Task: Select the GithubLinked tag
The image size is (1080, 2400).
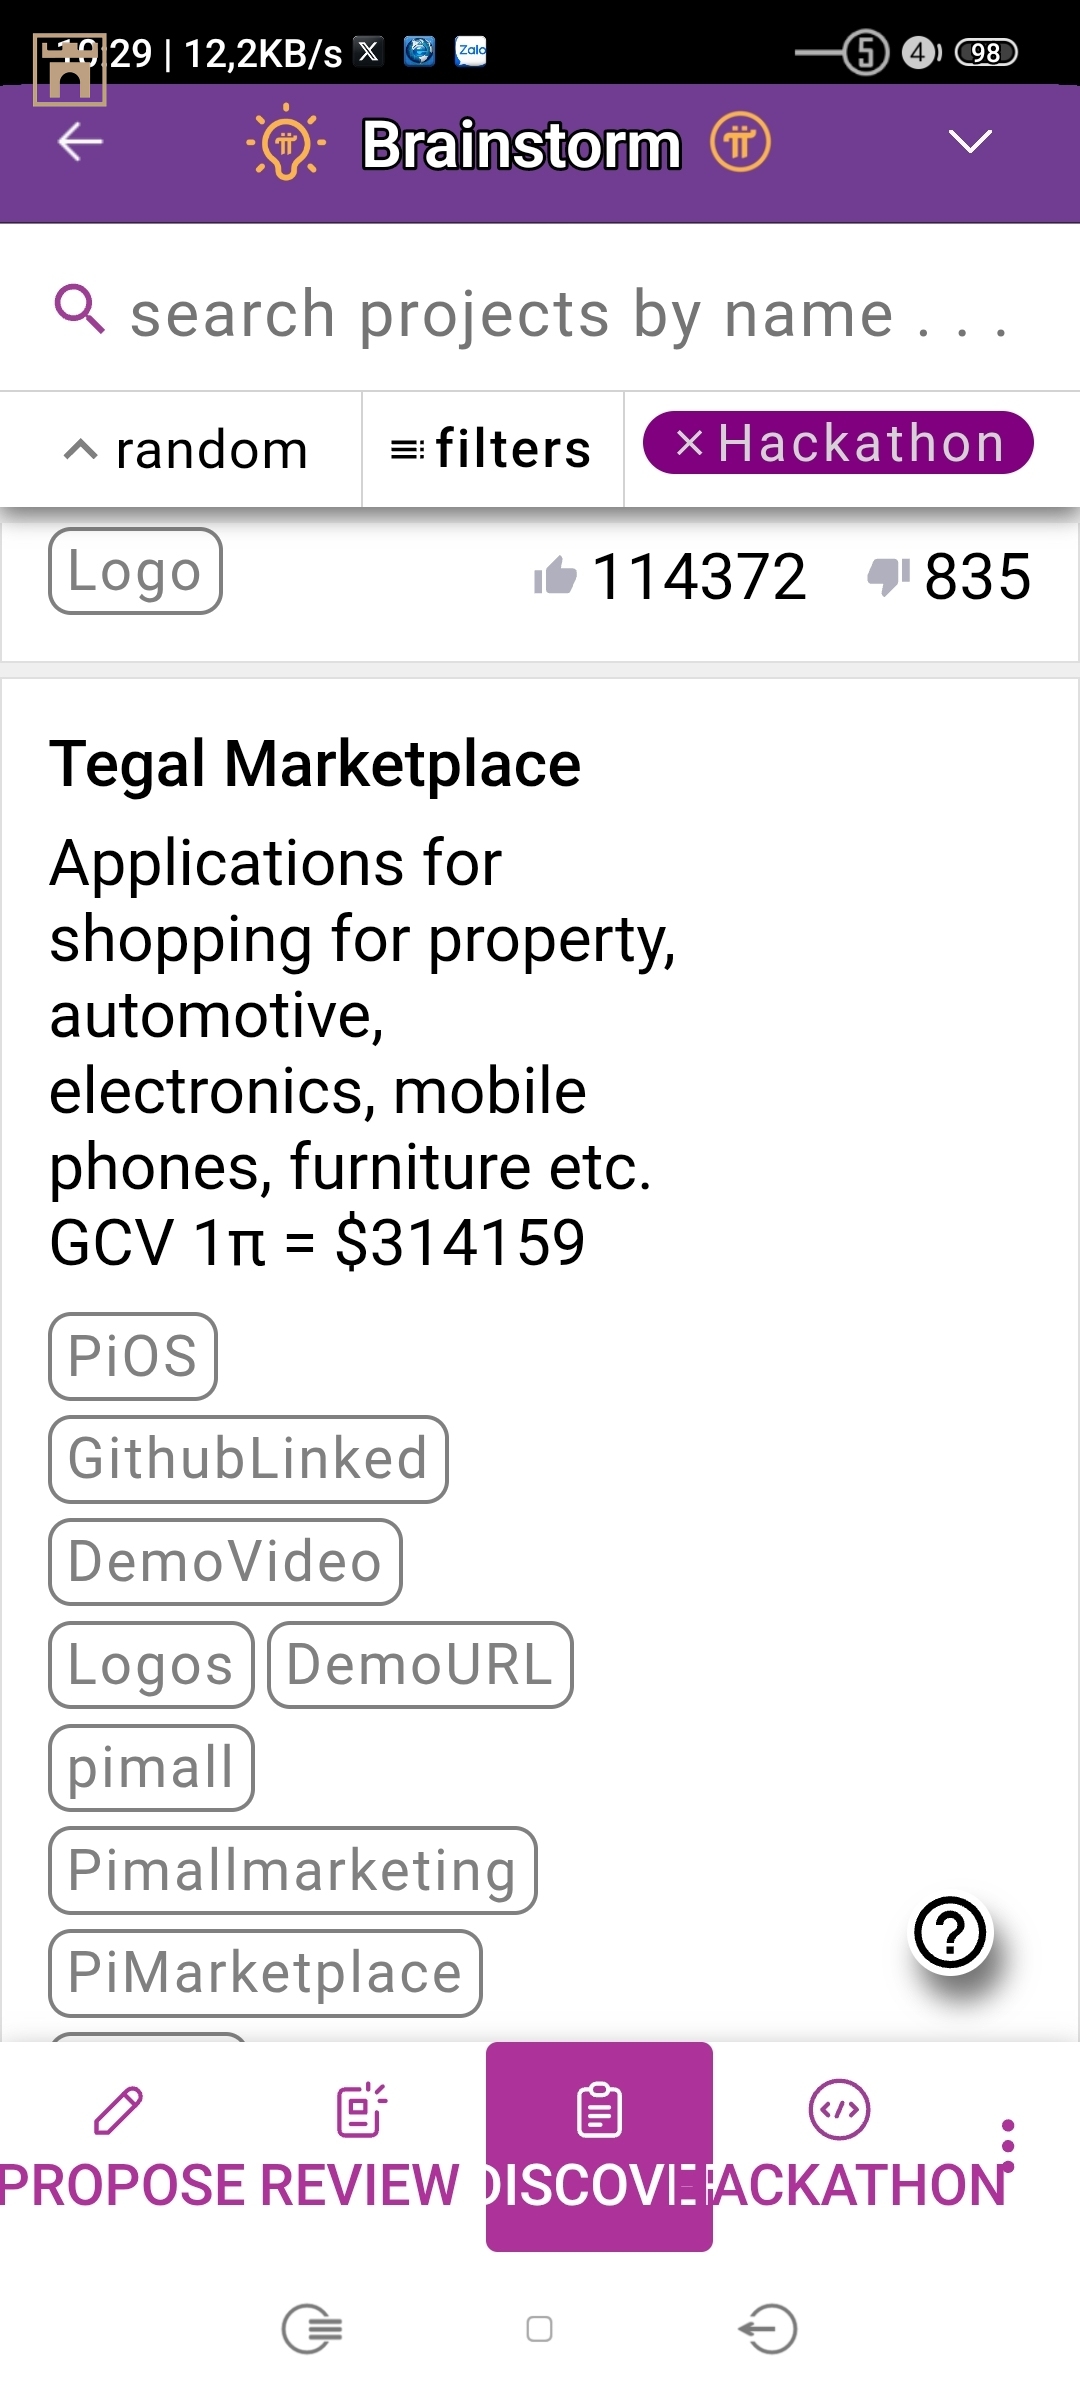Action: pyautogui.click(x=248, y=1459)
